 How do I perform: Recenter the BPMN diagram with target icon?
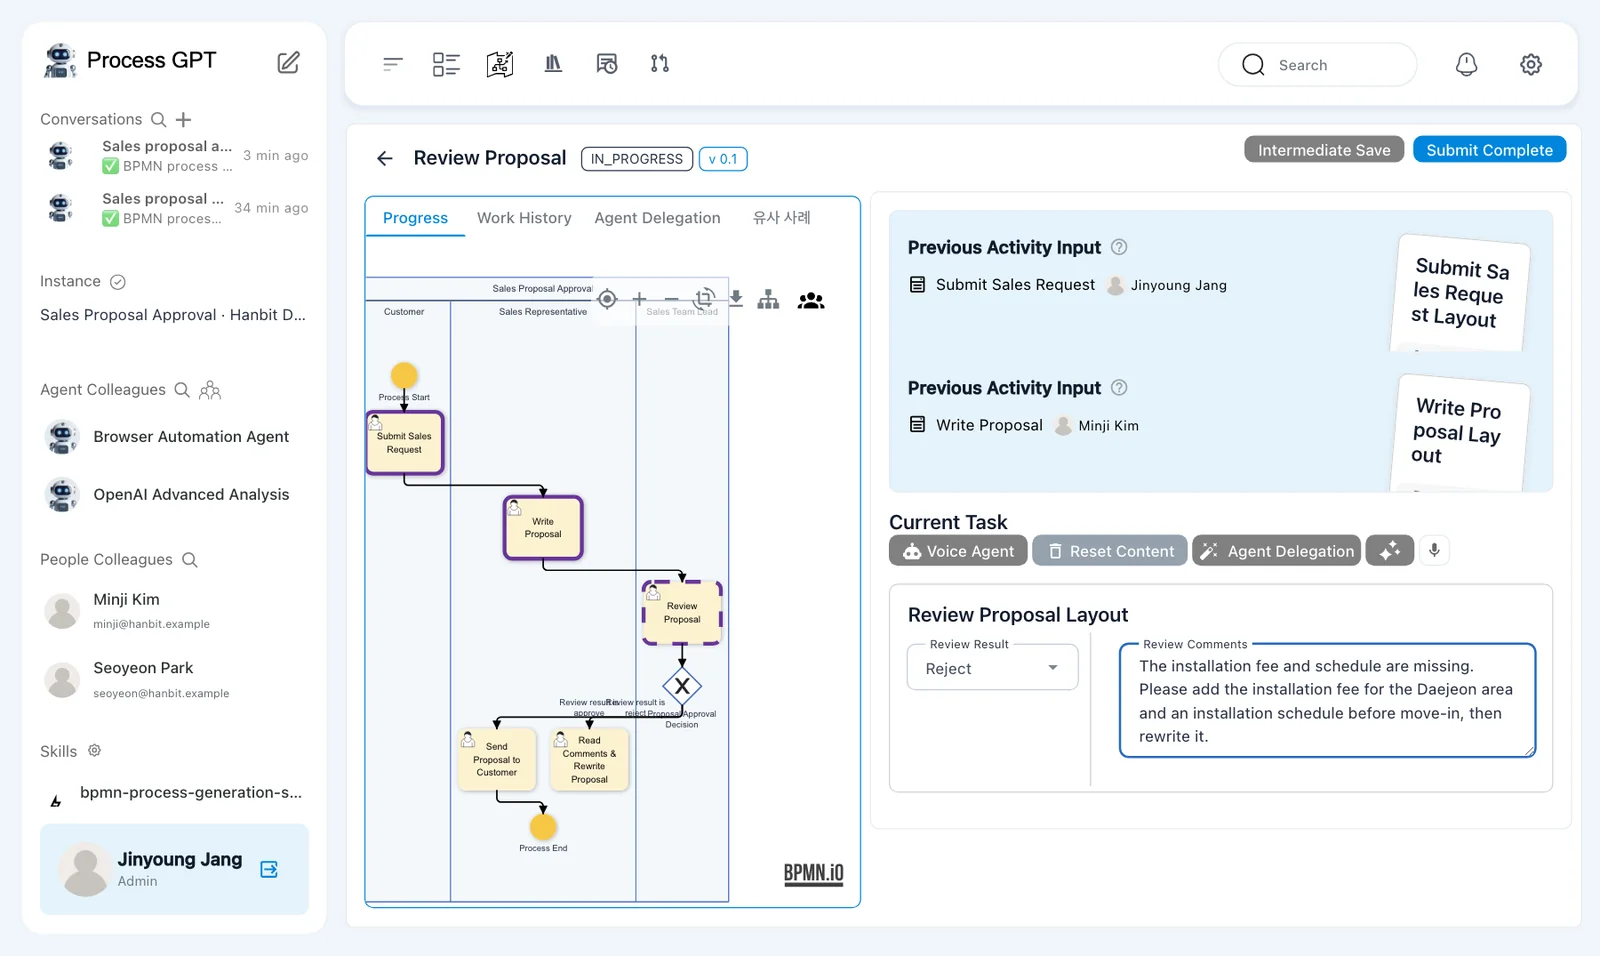pyautogui.click(x=607, y=299)
